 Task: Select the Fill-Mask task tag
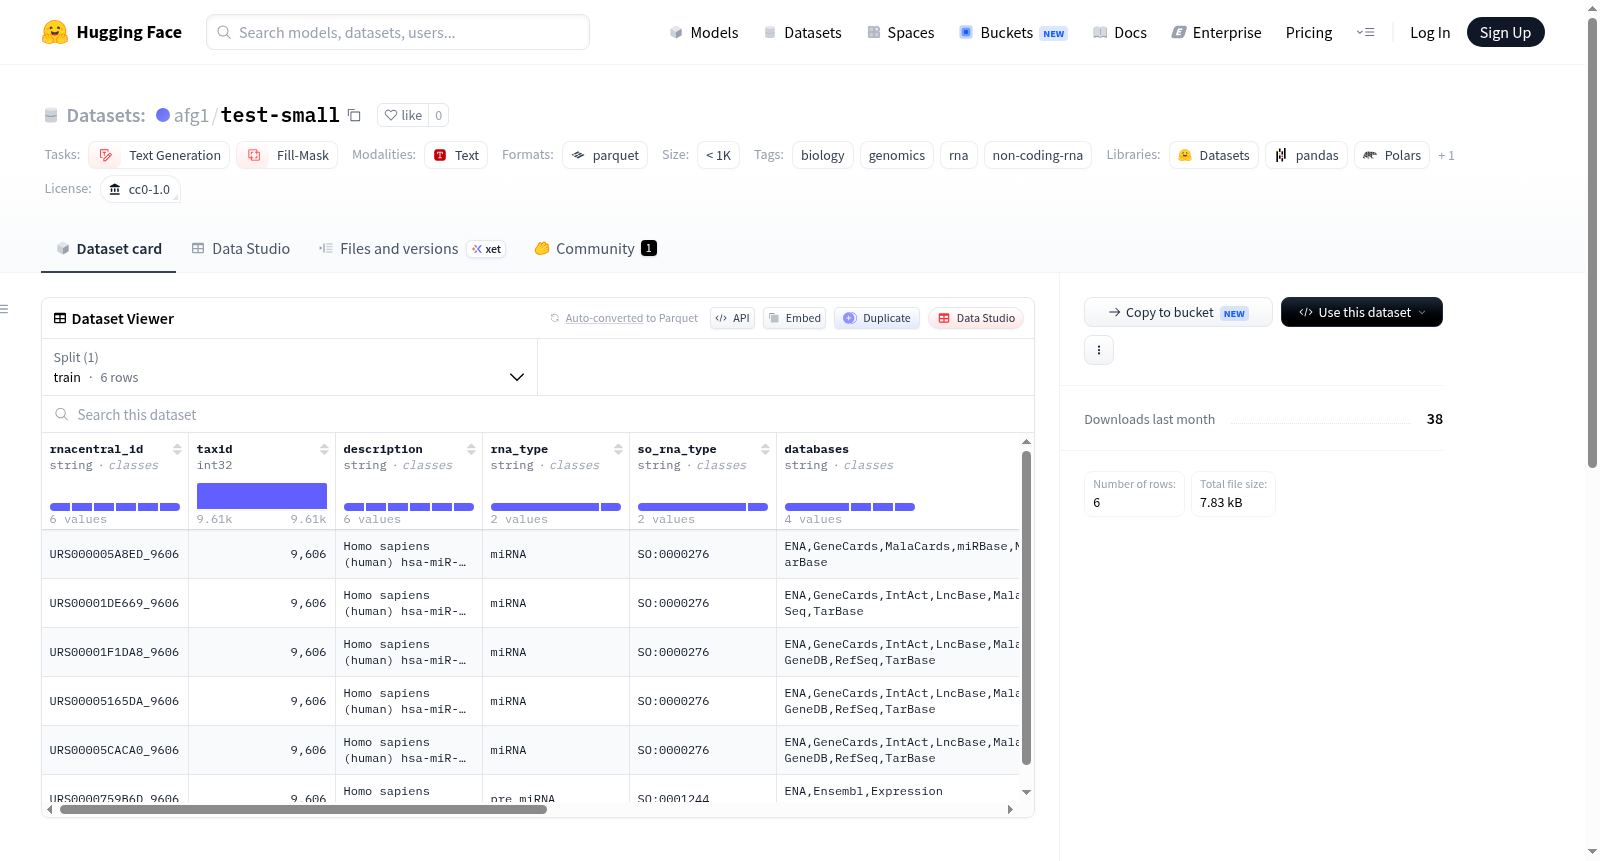287,155
